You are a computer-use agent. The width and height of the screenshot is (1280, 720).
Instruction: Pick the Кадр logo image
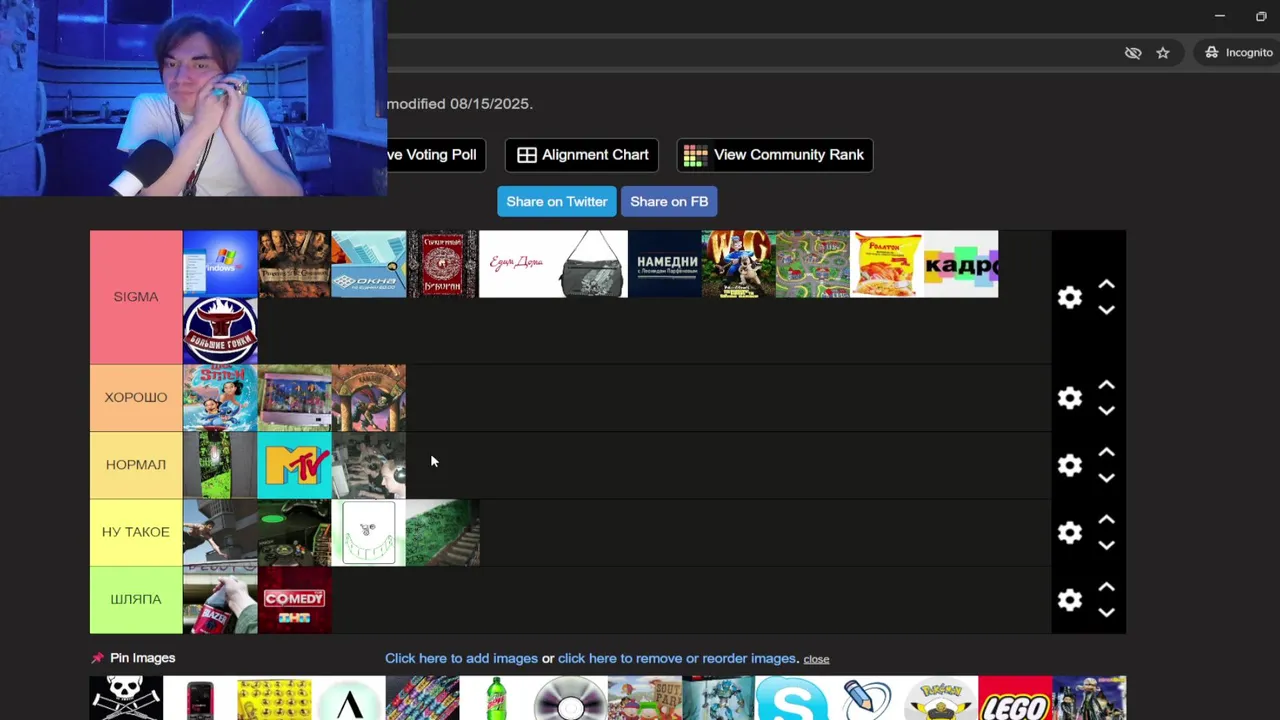pyautogui.click(x=961, y=264)
